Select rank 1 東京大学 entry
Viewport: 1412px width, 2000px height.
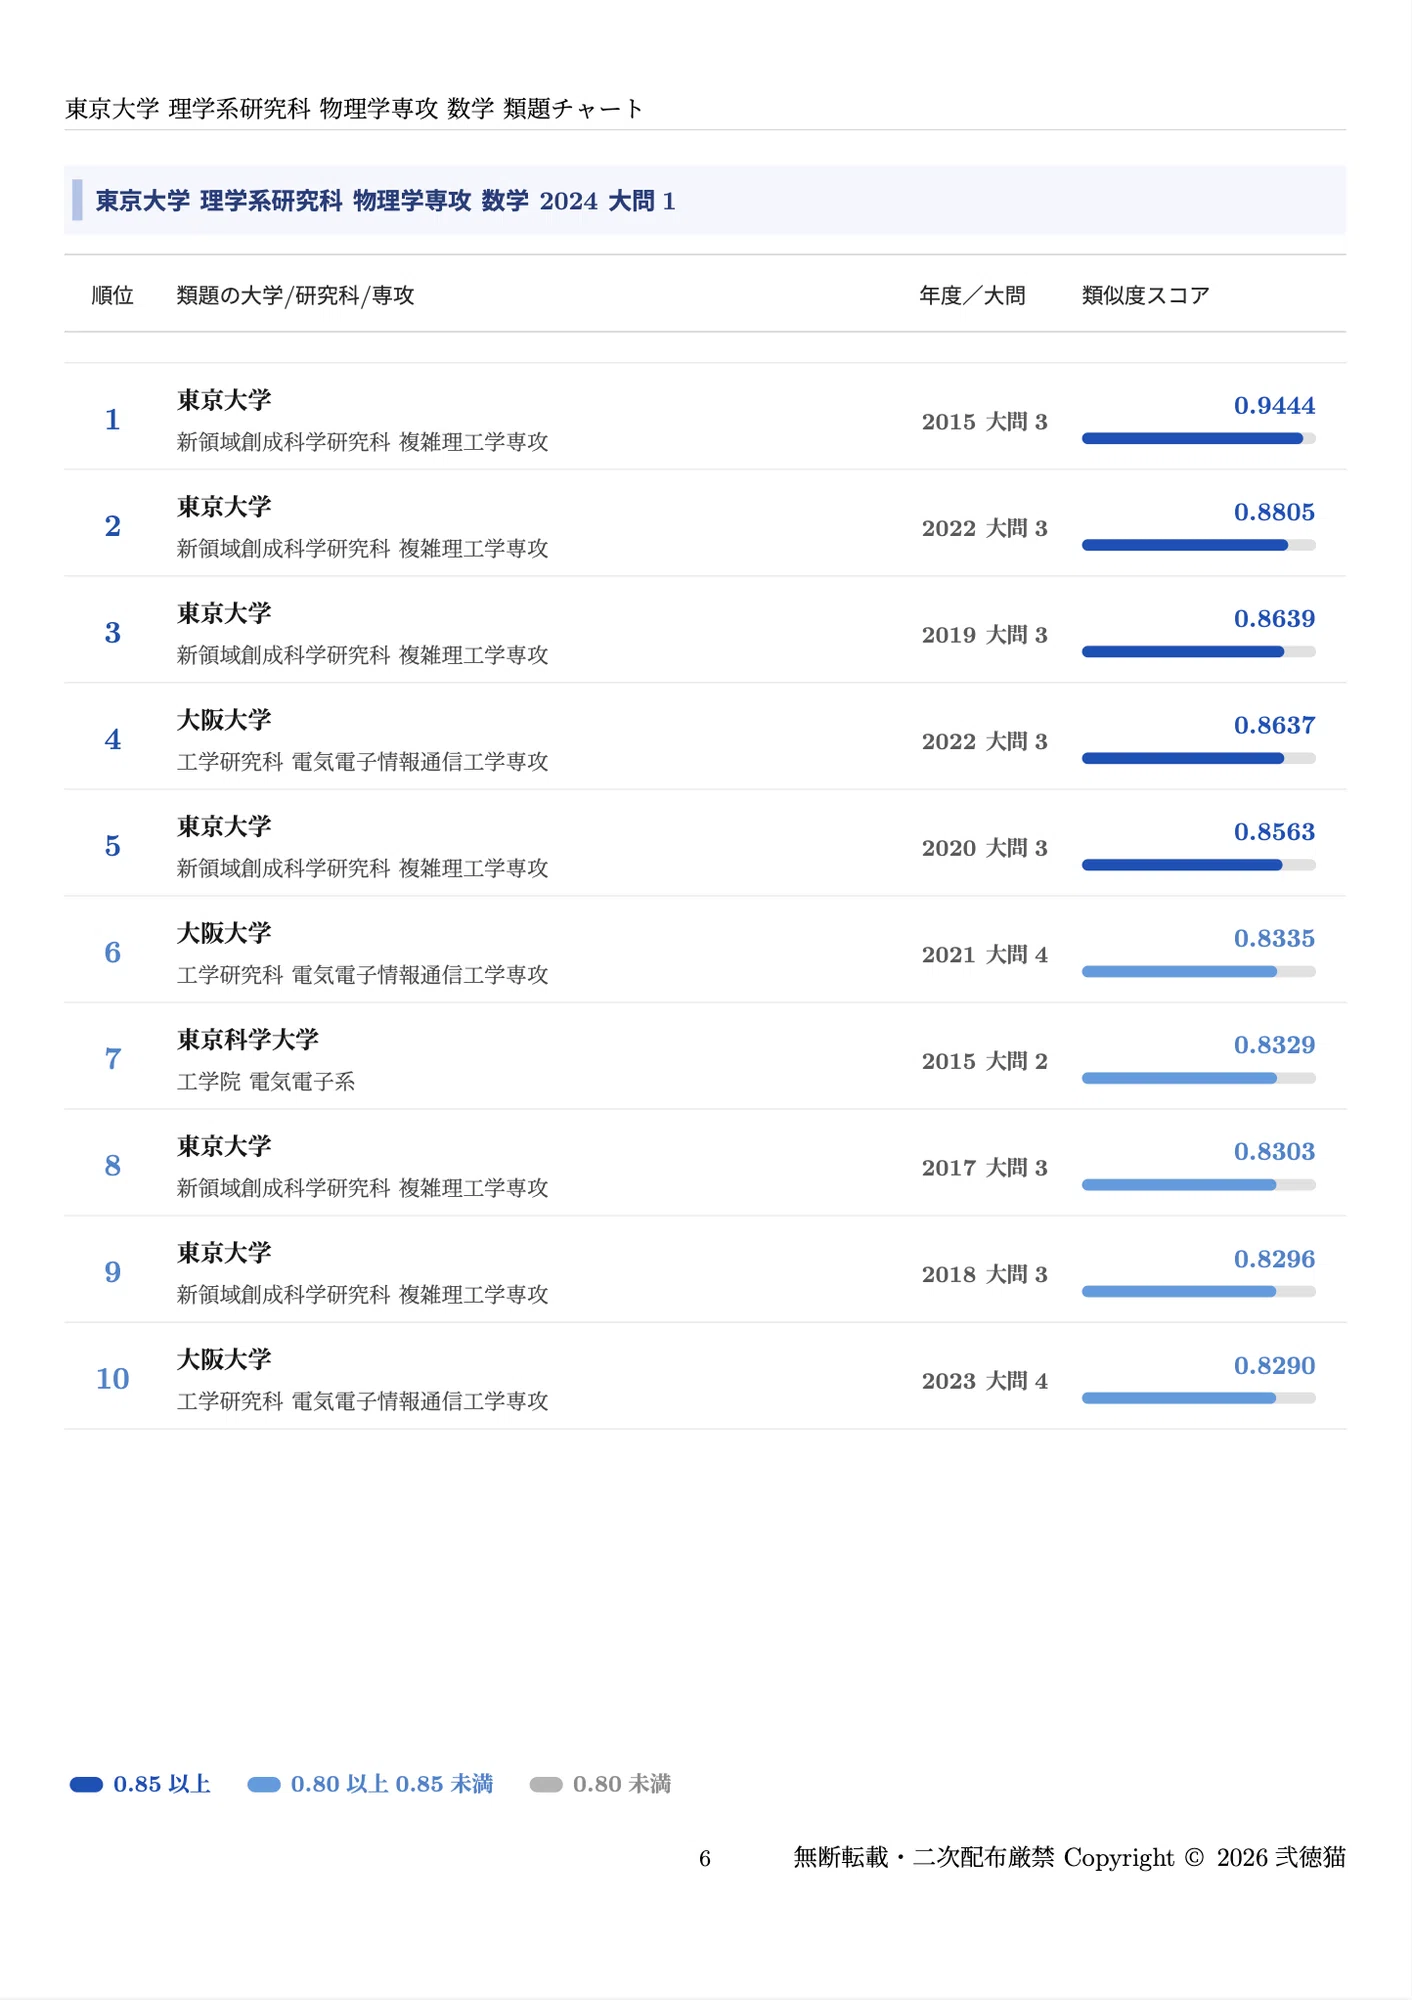click(705, 417)
